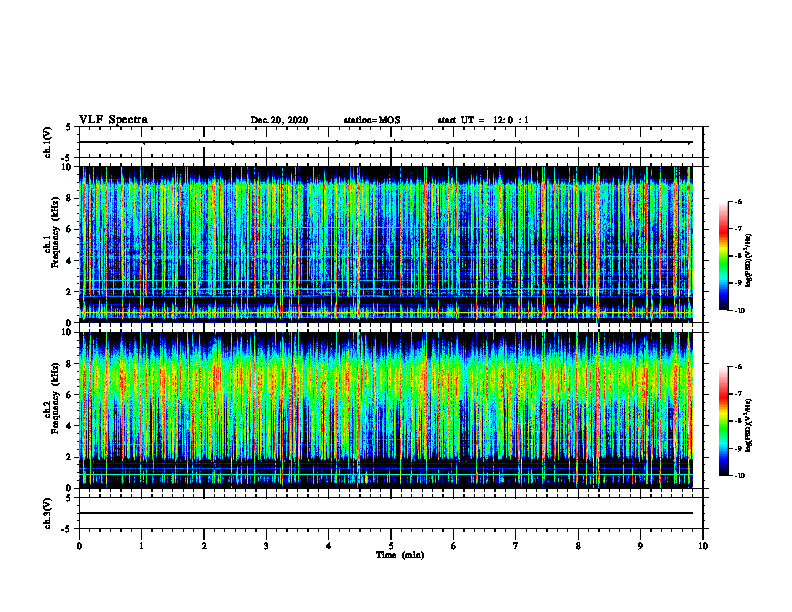Click the ch.3(V) flat waveform line
The image size is (792, 612).
point(386,513)
